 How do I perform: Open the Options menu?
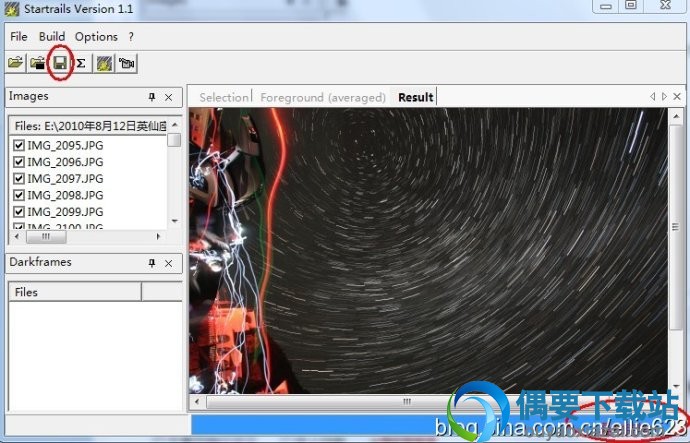pyautogui.click(x=96, y=37)
